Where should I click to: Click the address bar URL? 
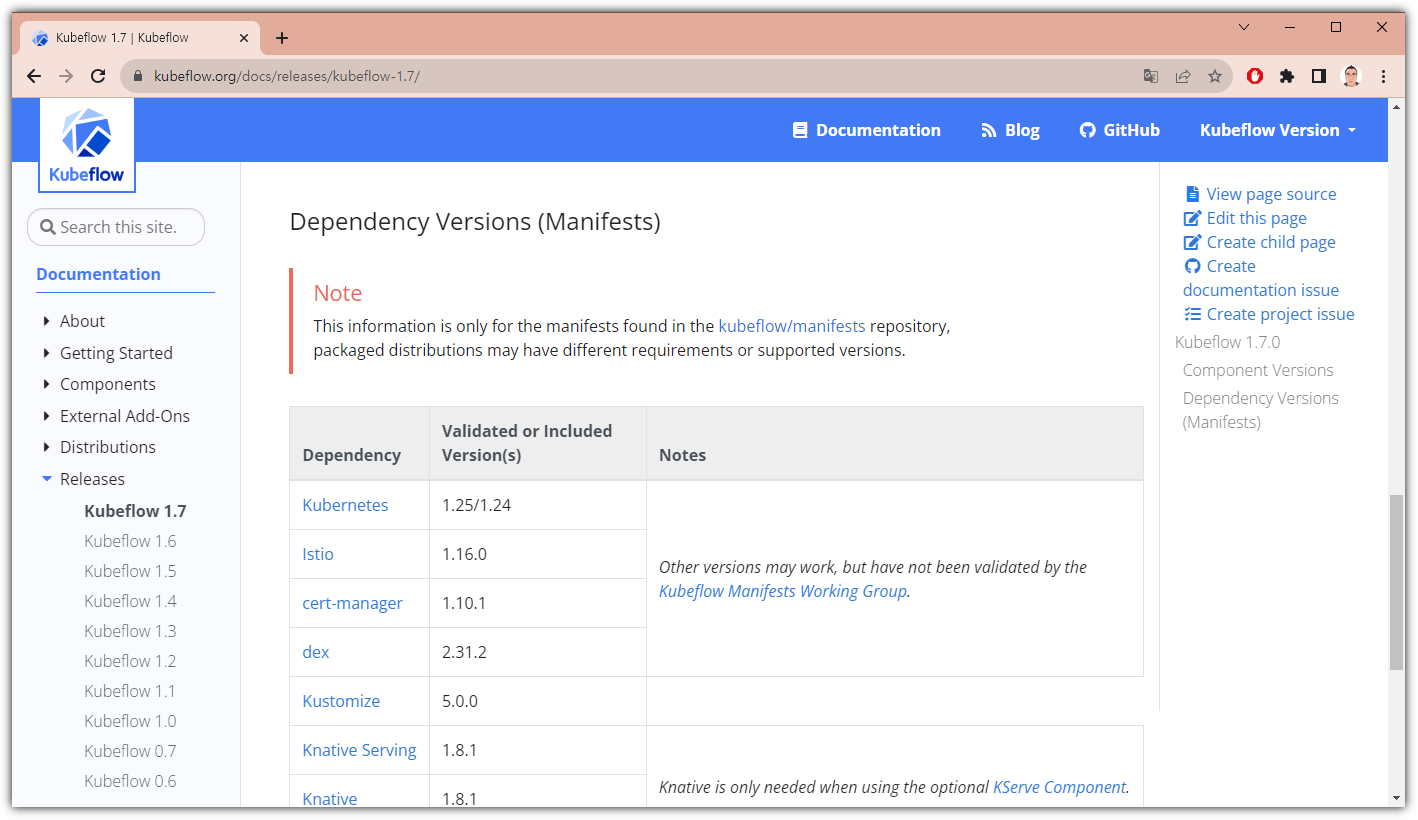(x=287, y=76)
